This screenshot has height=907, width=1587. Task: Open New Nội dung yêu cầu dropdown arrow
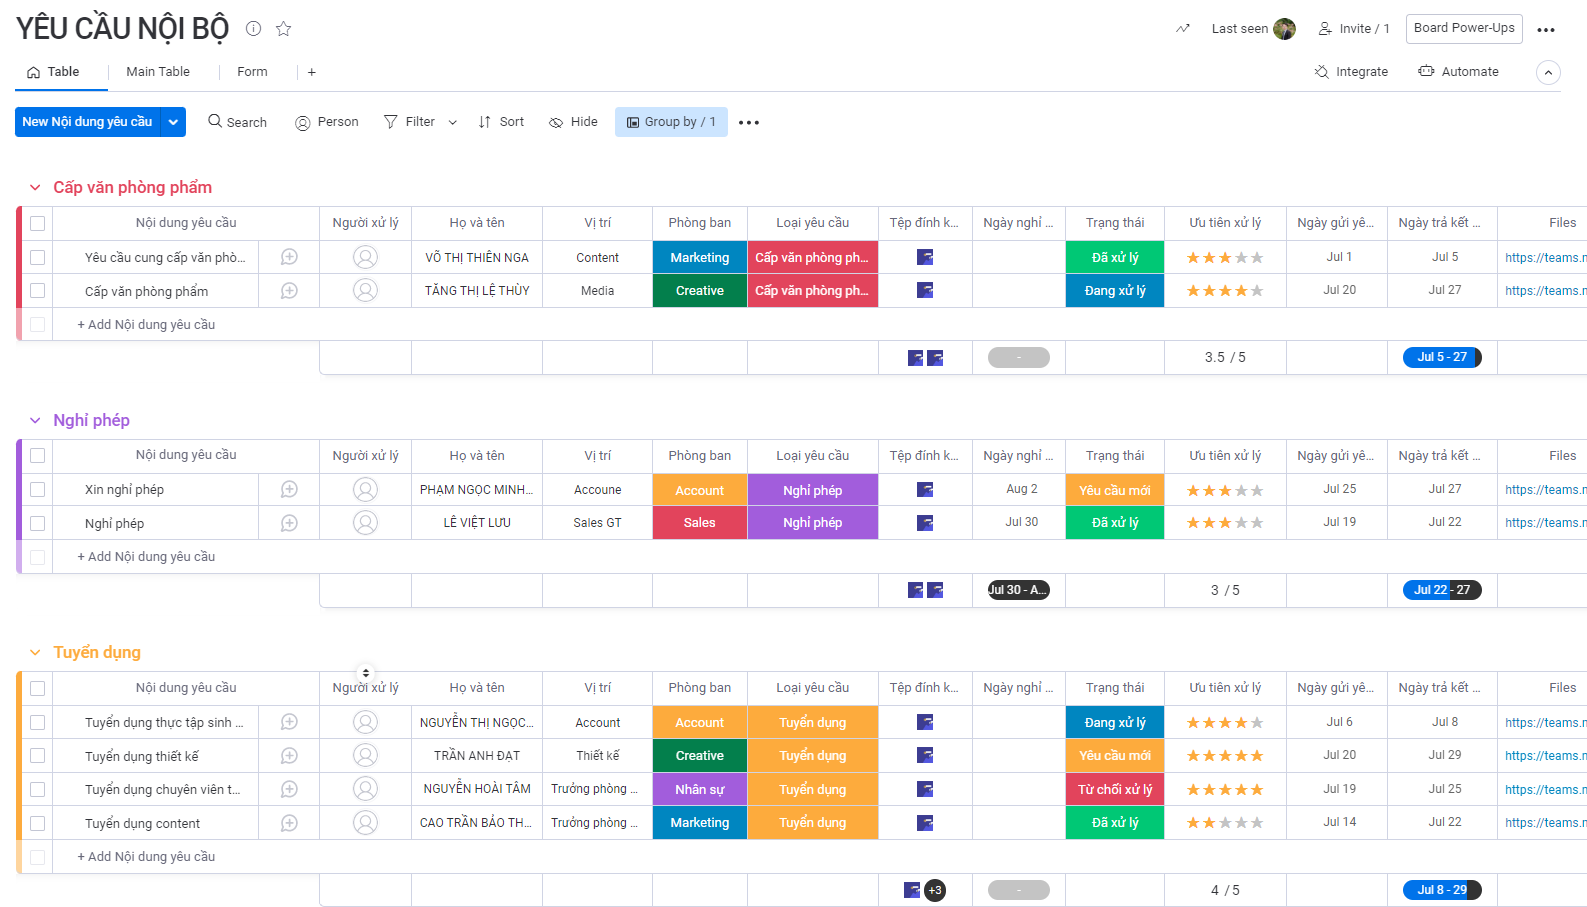coord(173,122)
